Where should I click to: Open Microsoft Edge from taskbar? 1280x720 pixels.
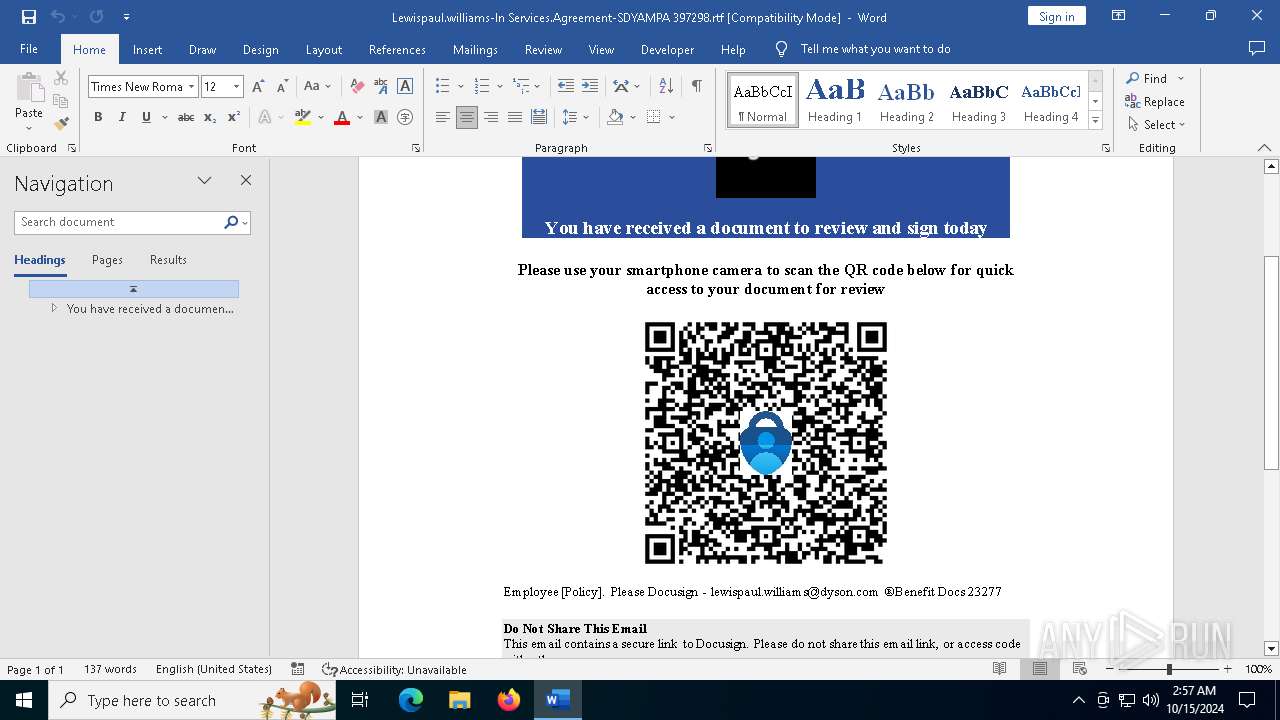pos(411,700)
